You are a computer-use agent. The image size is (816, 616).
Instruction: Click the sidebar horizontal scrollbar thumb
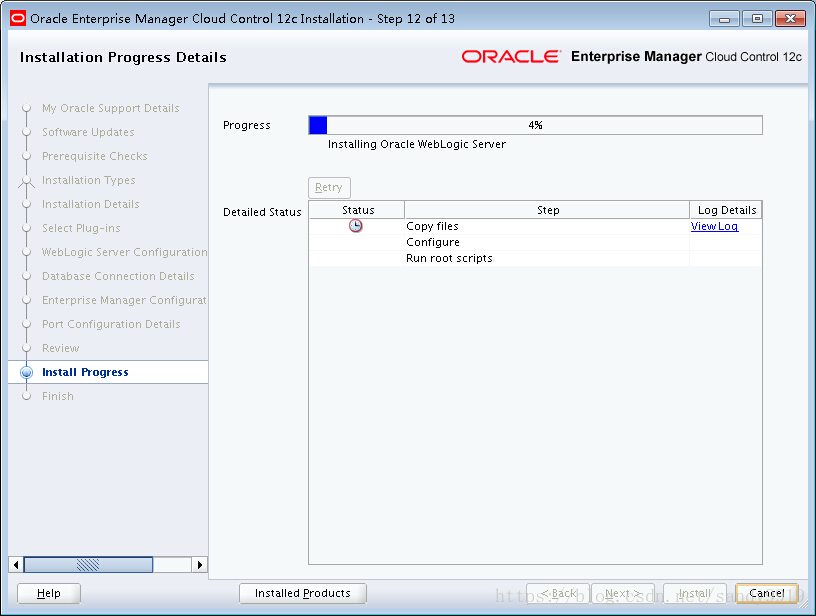[x=88, y=564]
